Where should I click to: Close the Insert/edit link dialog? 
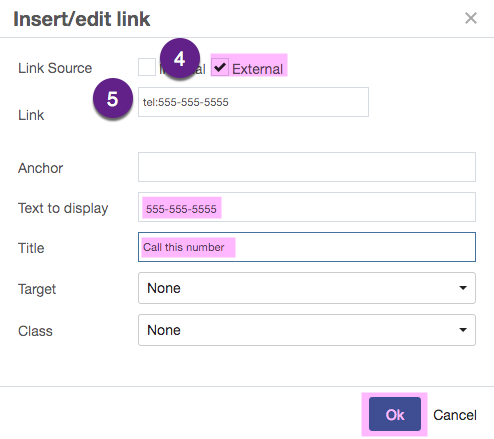(471, 18)
